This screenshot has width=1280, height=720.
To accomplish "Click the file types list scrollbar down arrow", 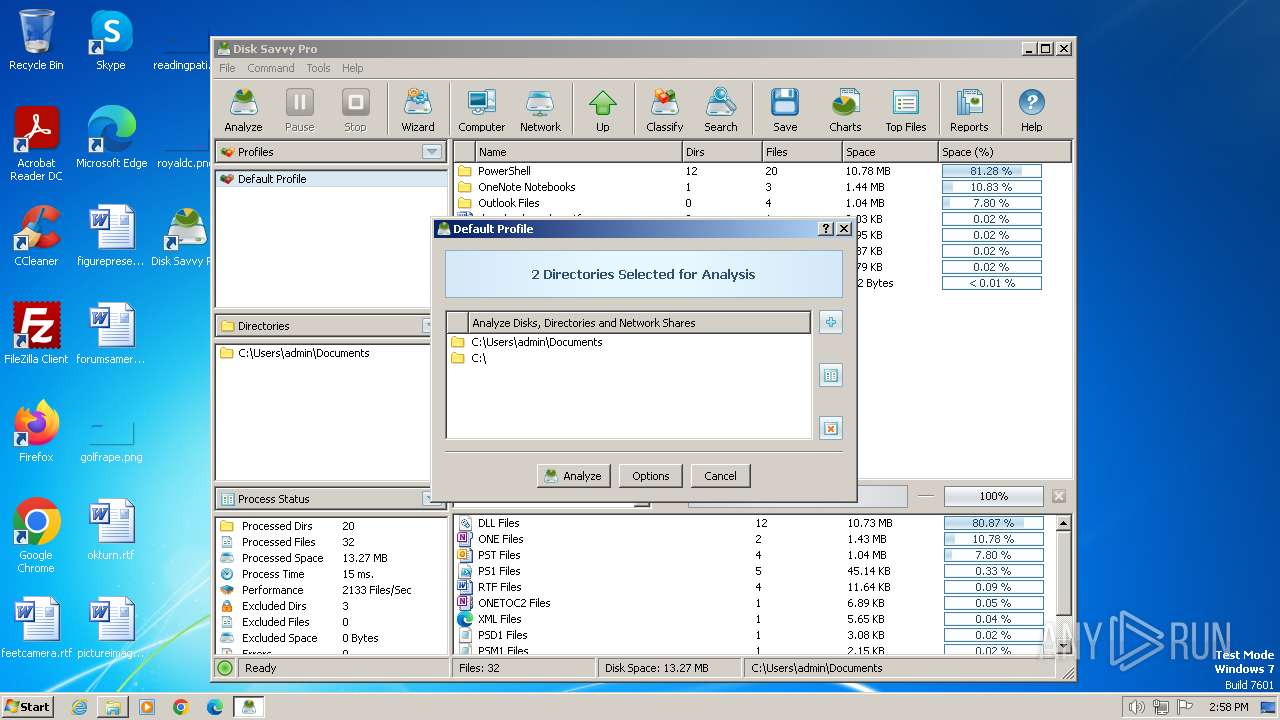I will pos(1063,646).
